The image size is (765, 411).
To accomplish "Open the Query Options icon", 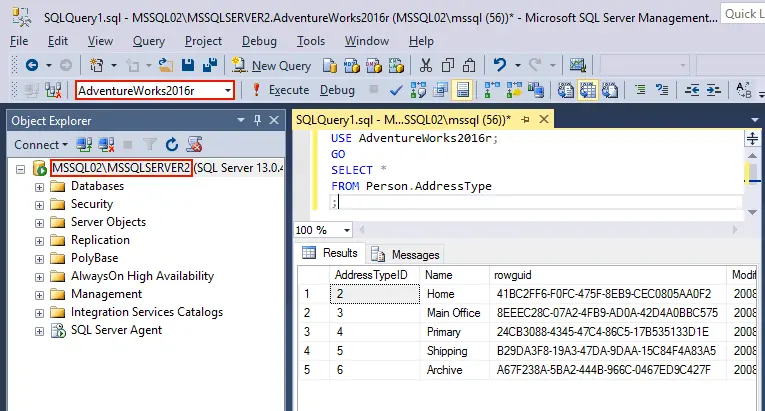I will (x=440, y=90).
